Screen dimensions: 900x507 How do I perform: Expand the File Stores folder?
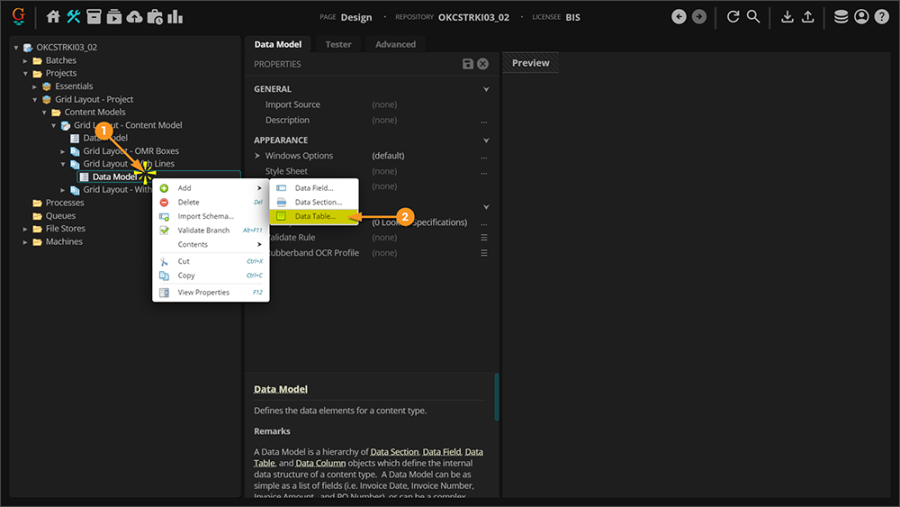point(26,229)
